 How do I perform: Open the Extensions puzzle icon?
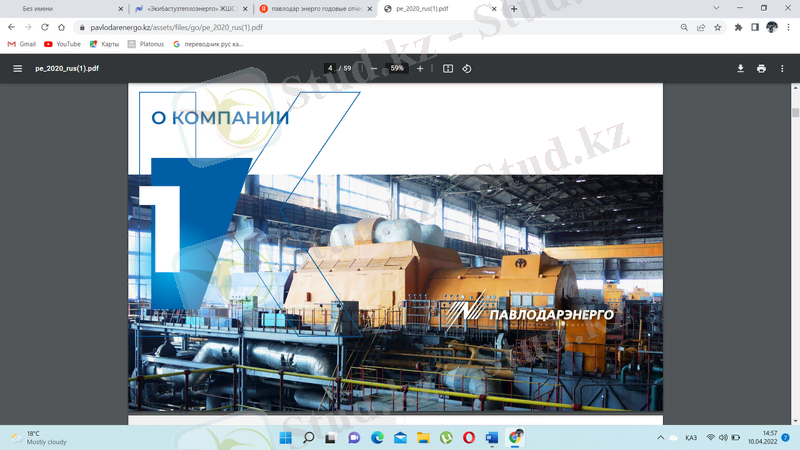[738, 27]
